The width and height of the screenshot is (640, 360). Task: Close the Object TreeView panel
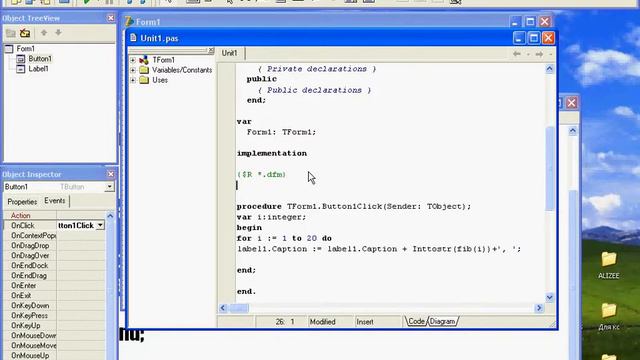pos(111,18)
